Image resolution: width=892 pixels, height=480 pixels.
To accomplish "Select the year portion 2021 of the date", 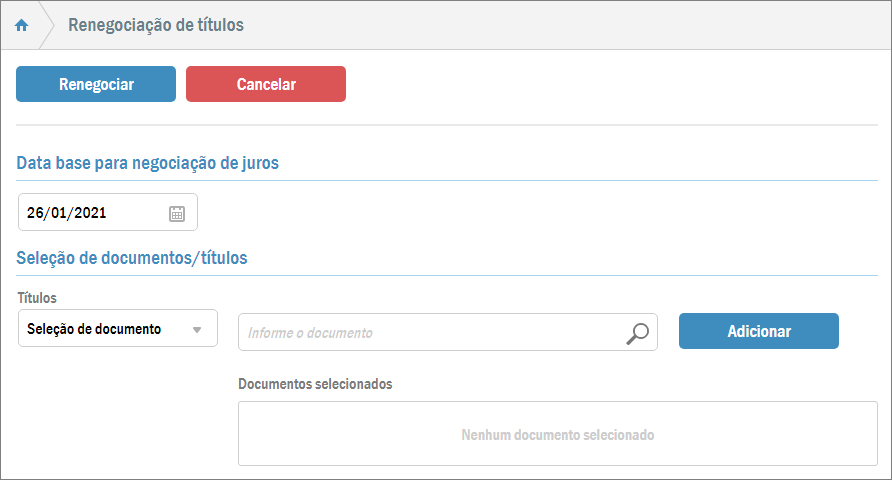I will pos(90,213).
